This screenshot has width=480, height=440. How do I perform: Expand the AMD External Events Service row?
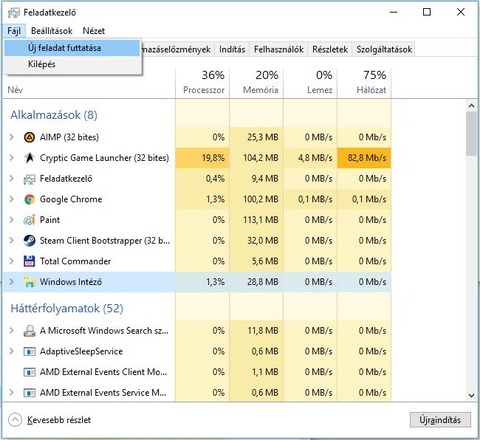pos(12,392)
